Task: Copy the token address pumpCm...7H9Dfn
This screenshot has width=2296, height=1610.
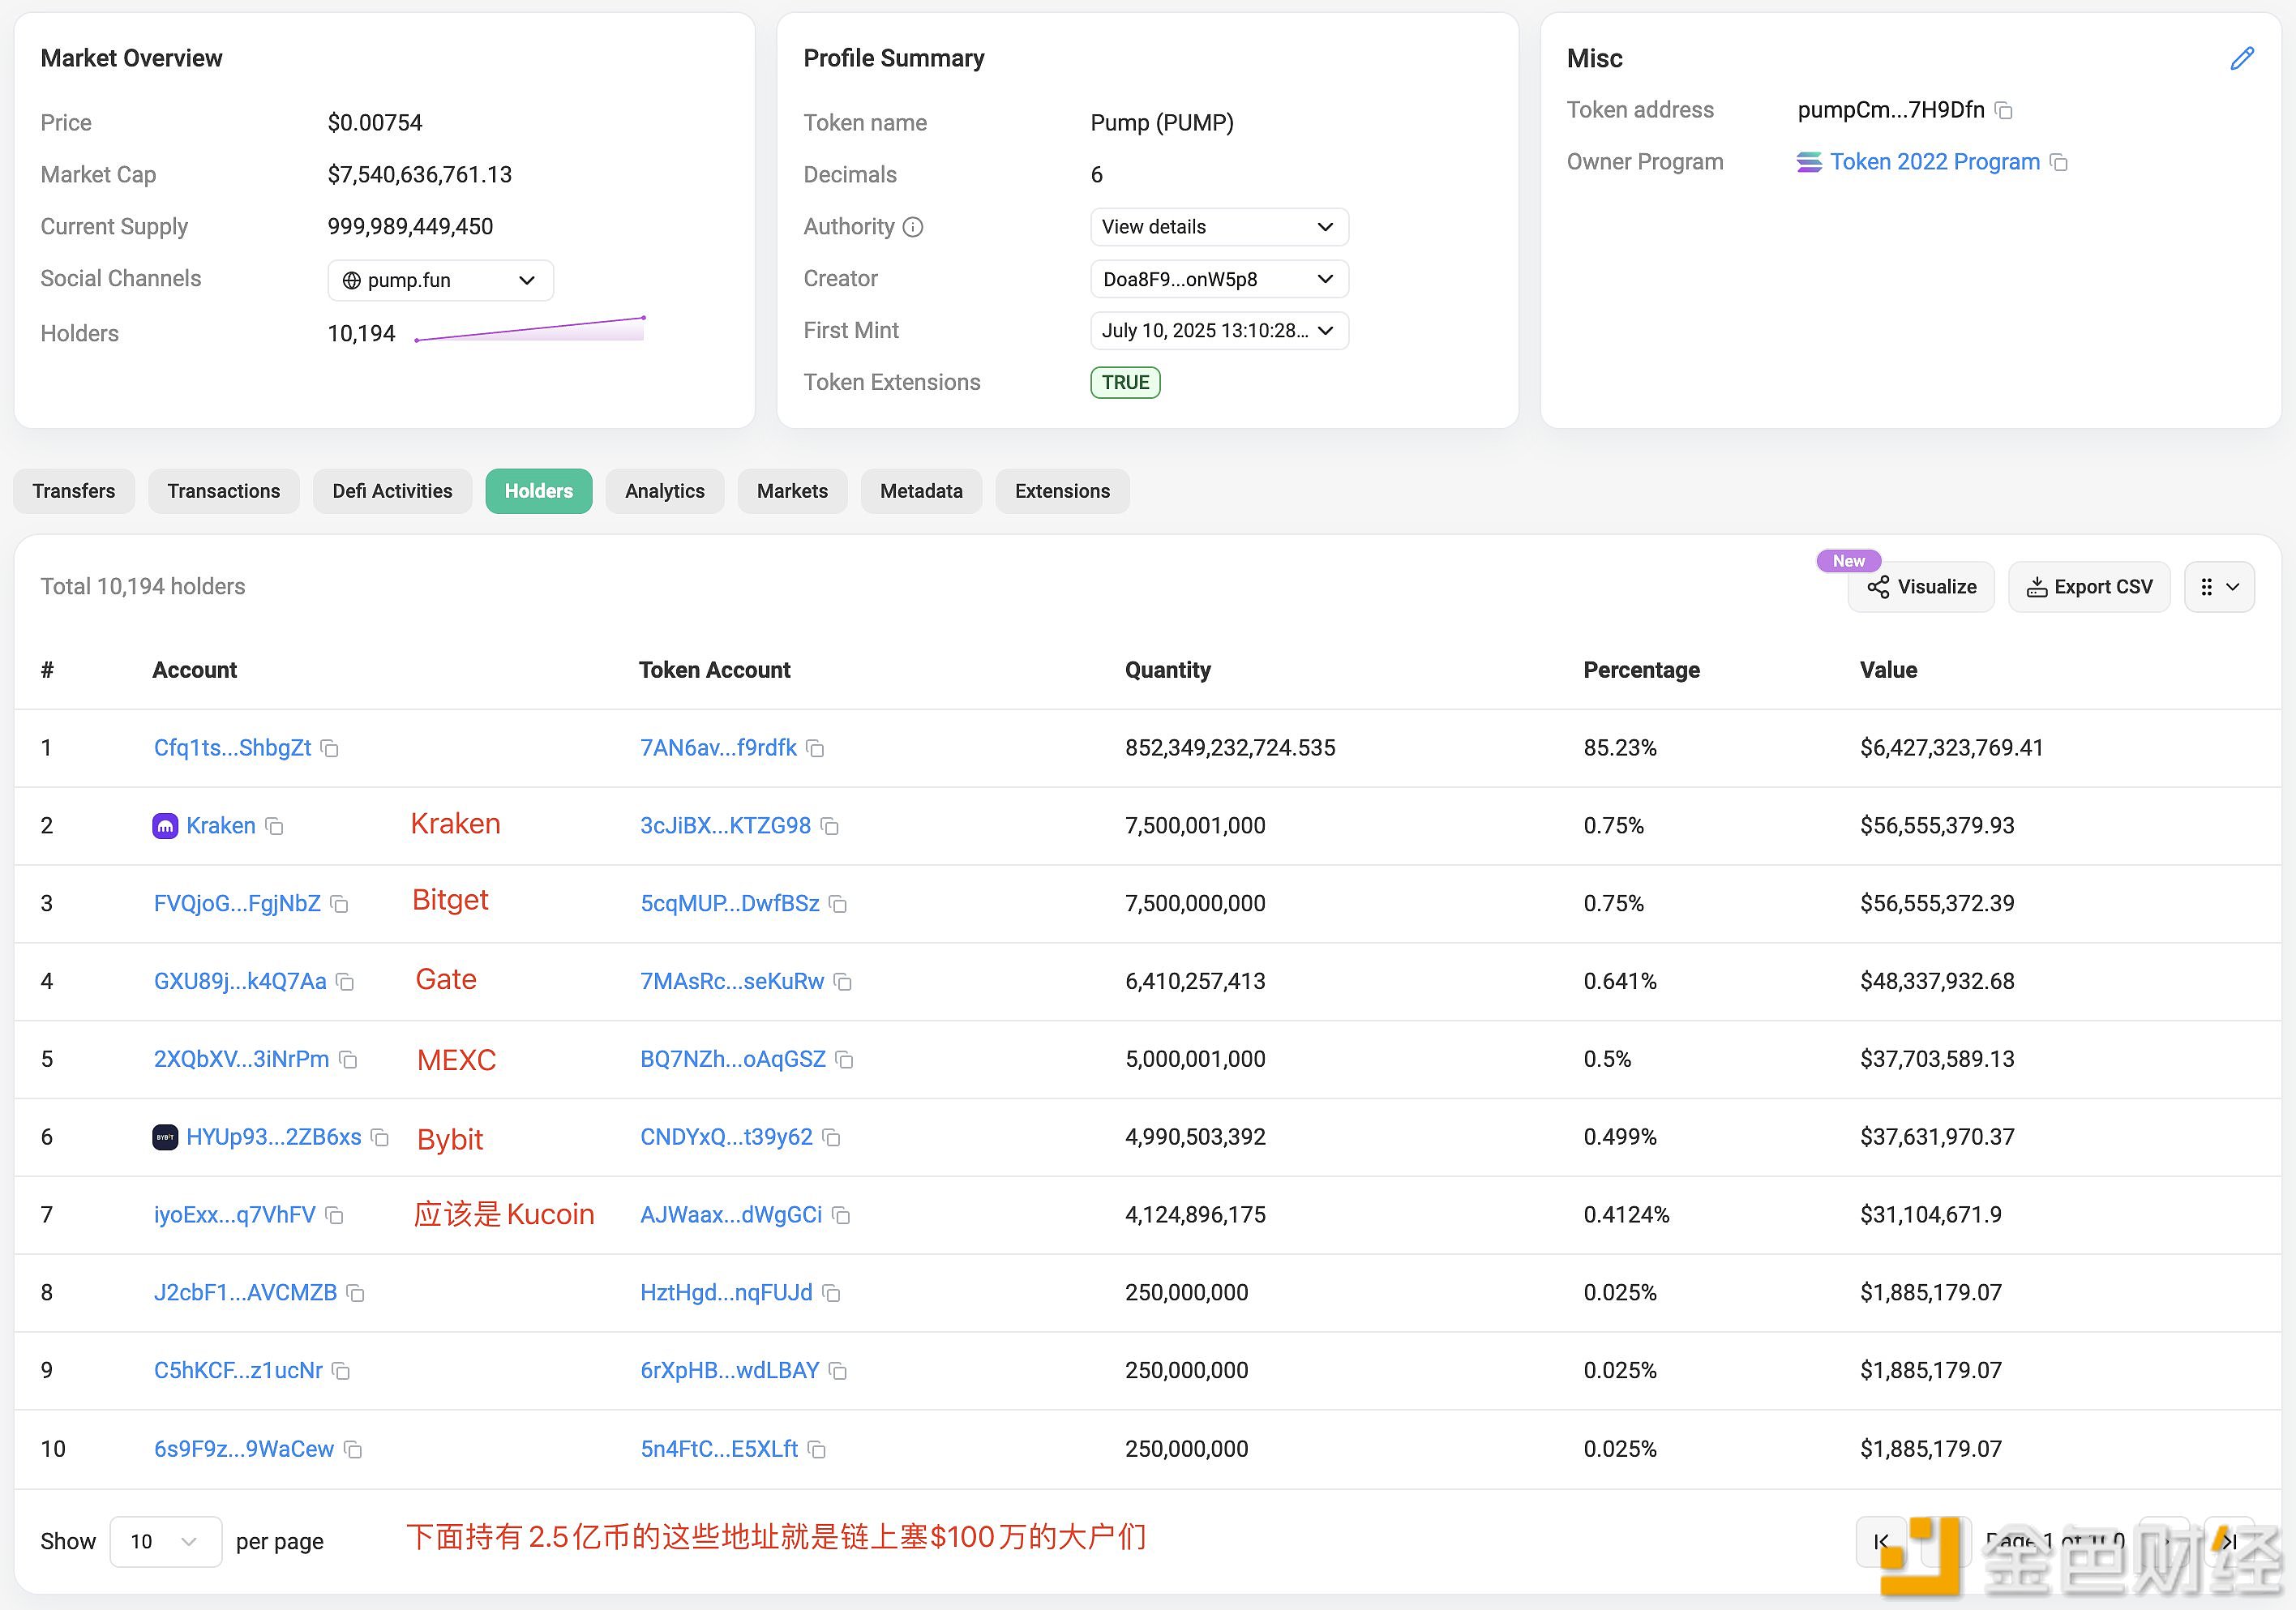Action: 2003,111
